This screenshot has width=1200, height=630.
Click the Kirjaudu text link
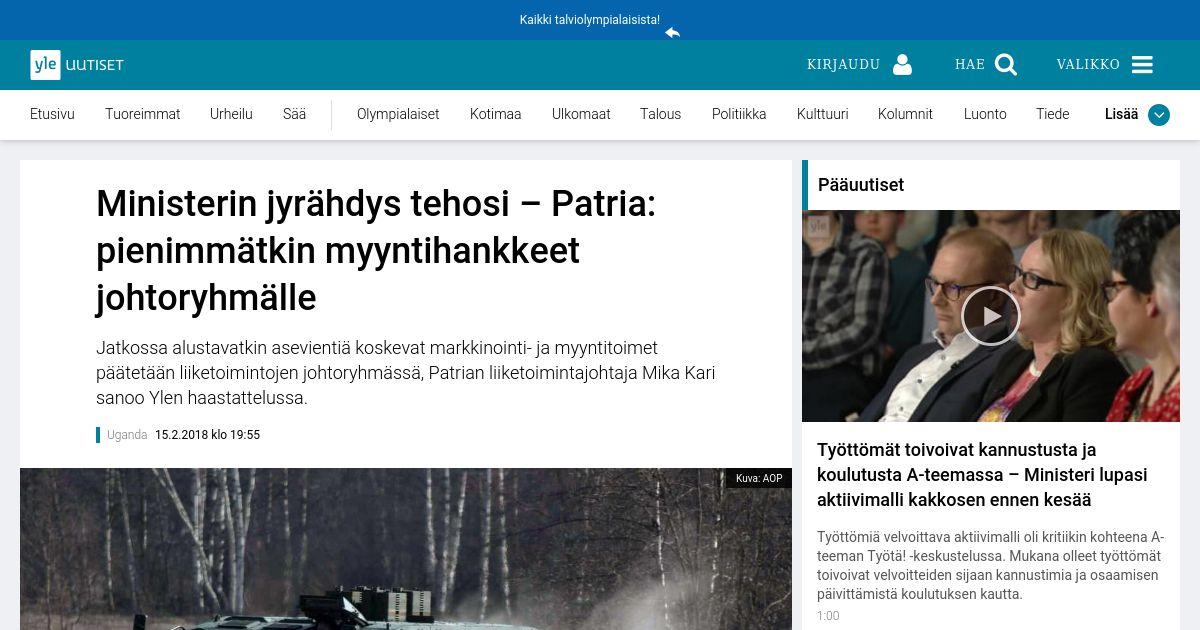pos(843,65)
